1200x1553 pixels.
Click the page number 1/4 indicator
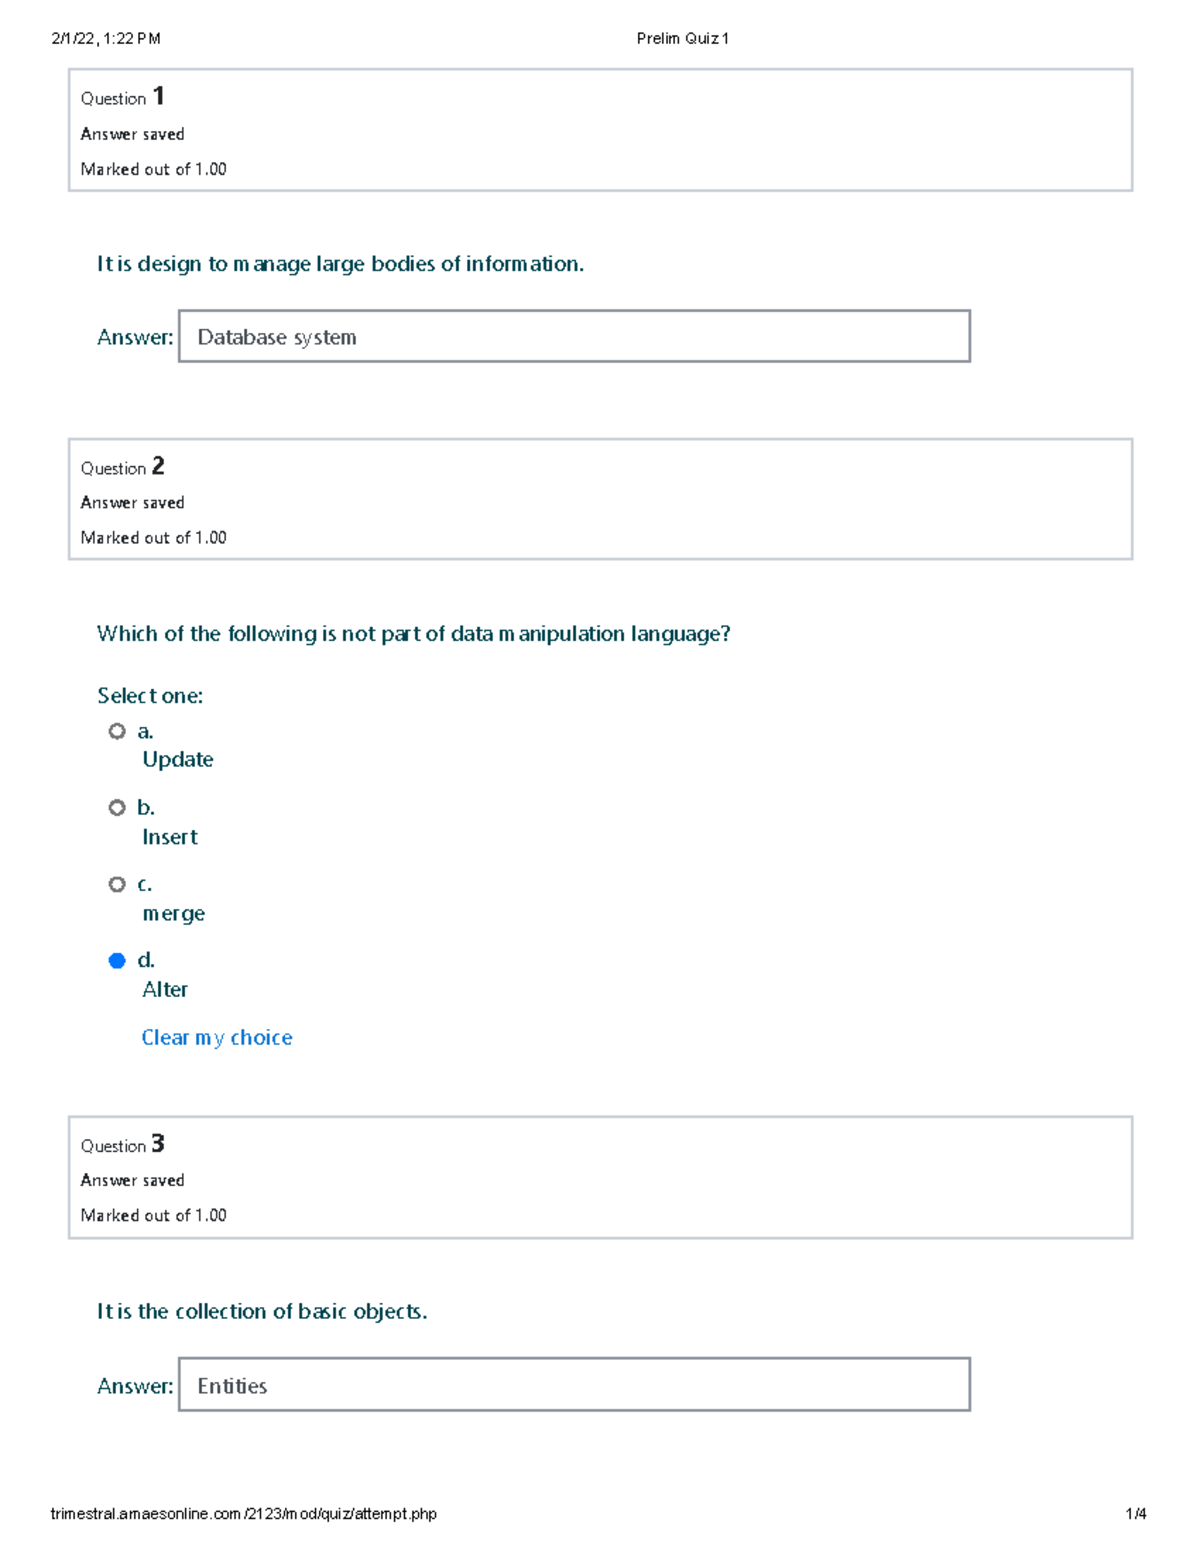point(1132,1514)
